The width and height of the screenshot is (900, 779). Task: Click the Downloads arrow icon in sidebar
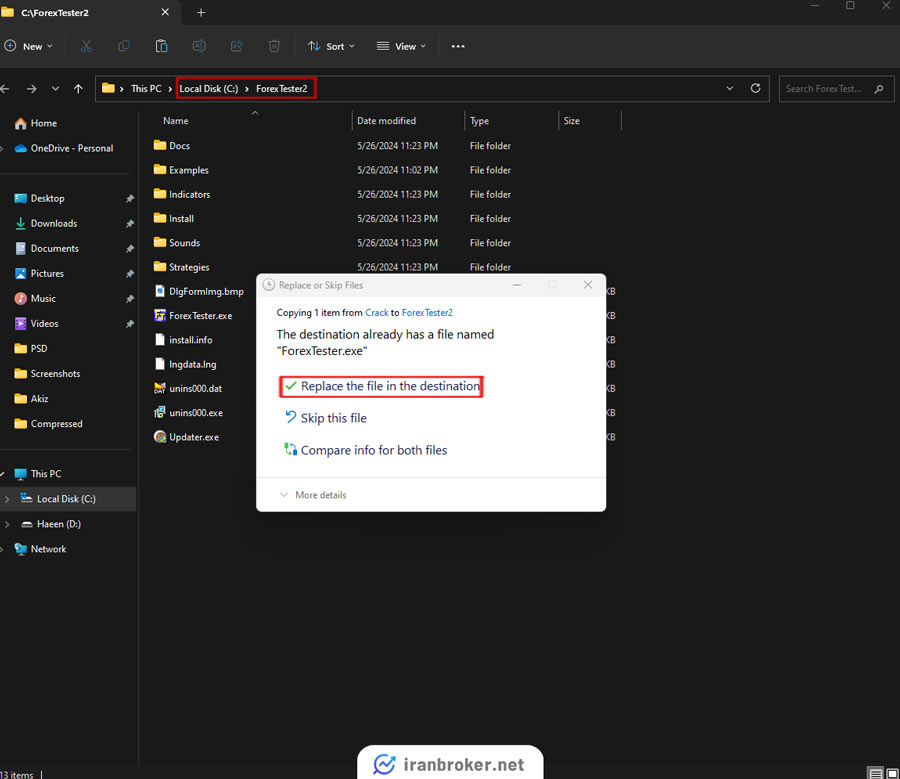pyautogui.click(x=21, y=223)
